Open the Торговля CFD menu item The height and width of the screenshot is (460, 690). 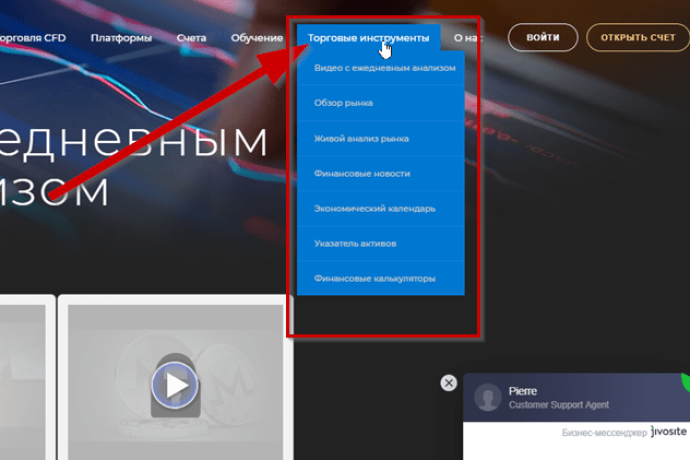(32, 38)
